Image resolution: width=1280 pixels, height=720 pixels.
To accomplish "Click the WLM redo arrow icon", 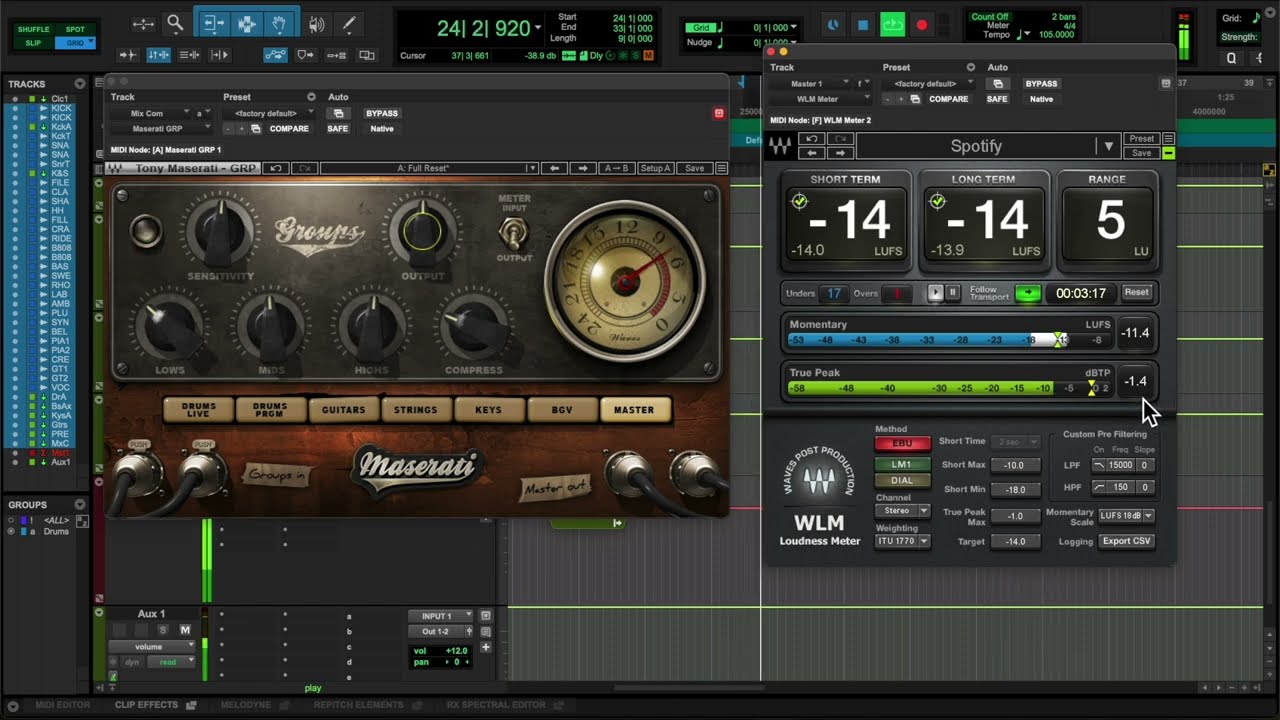I will click(x=838, y=139).
